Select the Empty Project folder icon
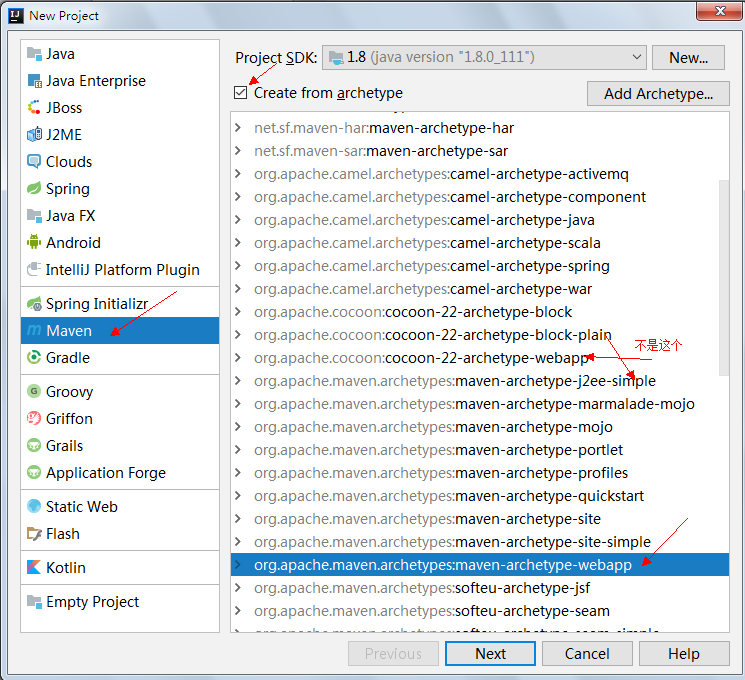The image size is (745, 680). point(34,602)
